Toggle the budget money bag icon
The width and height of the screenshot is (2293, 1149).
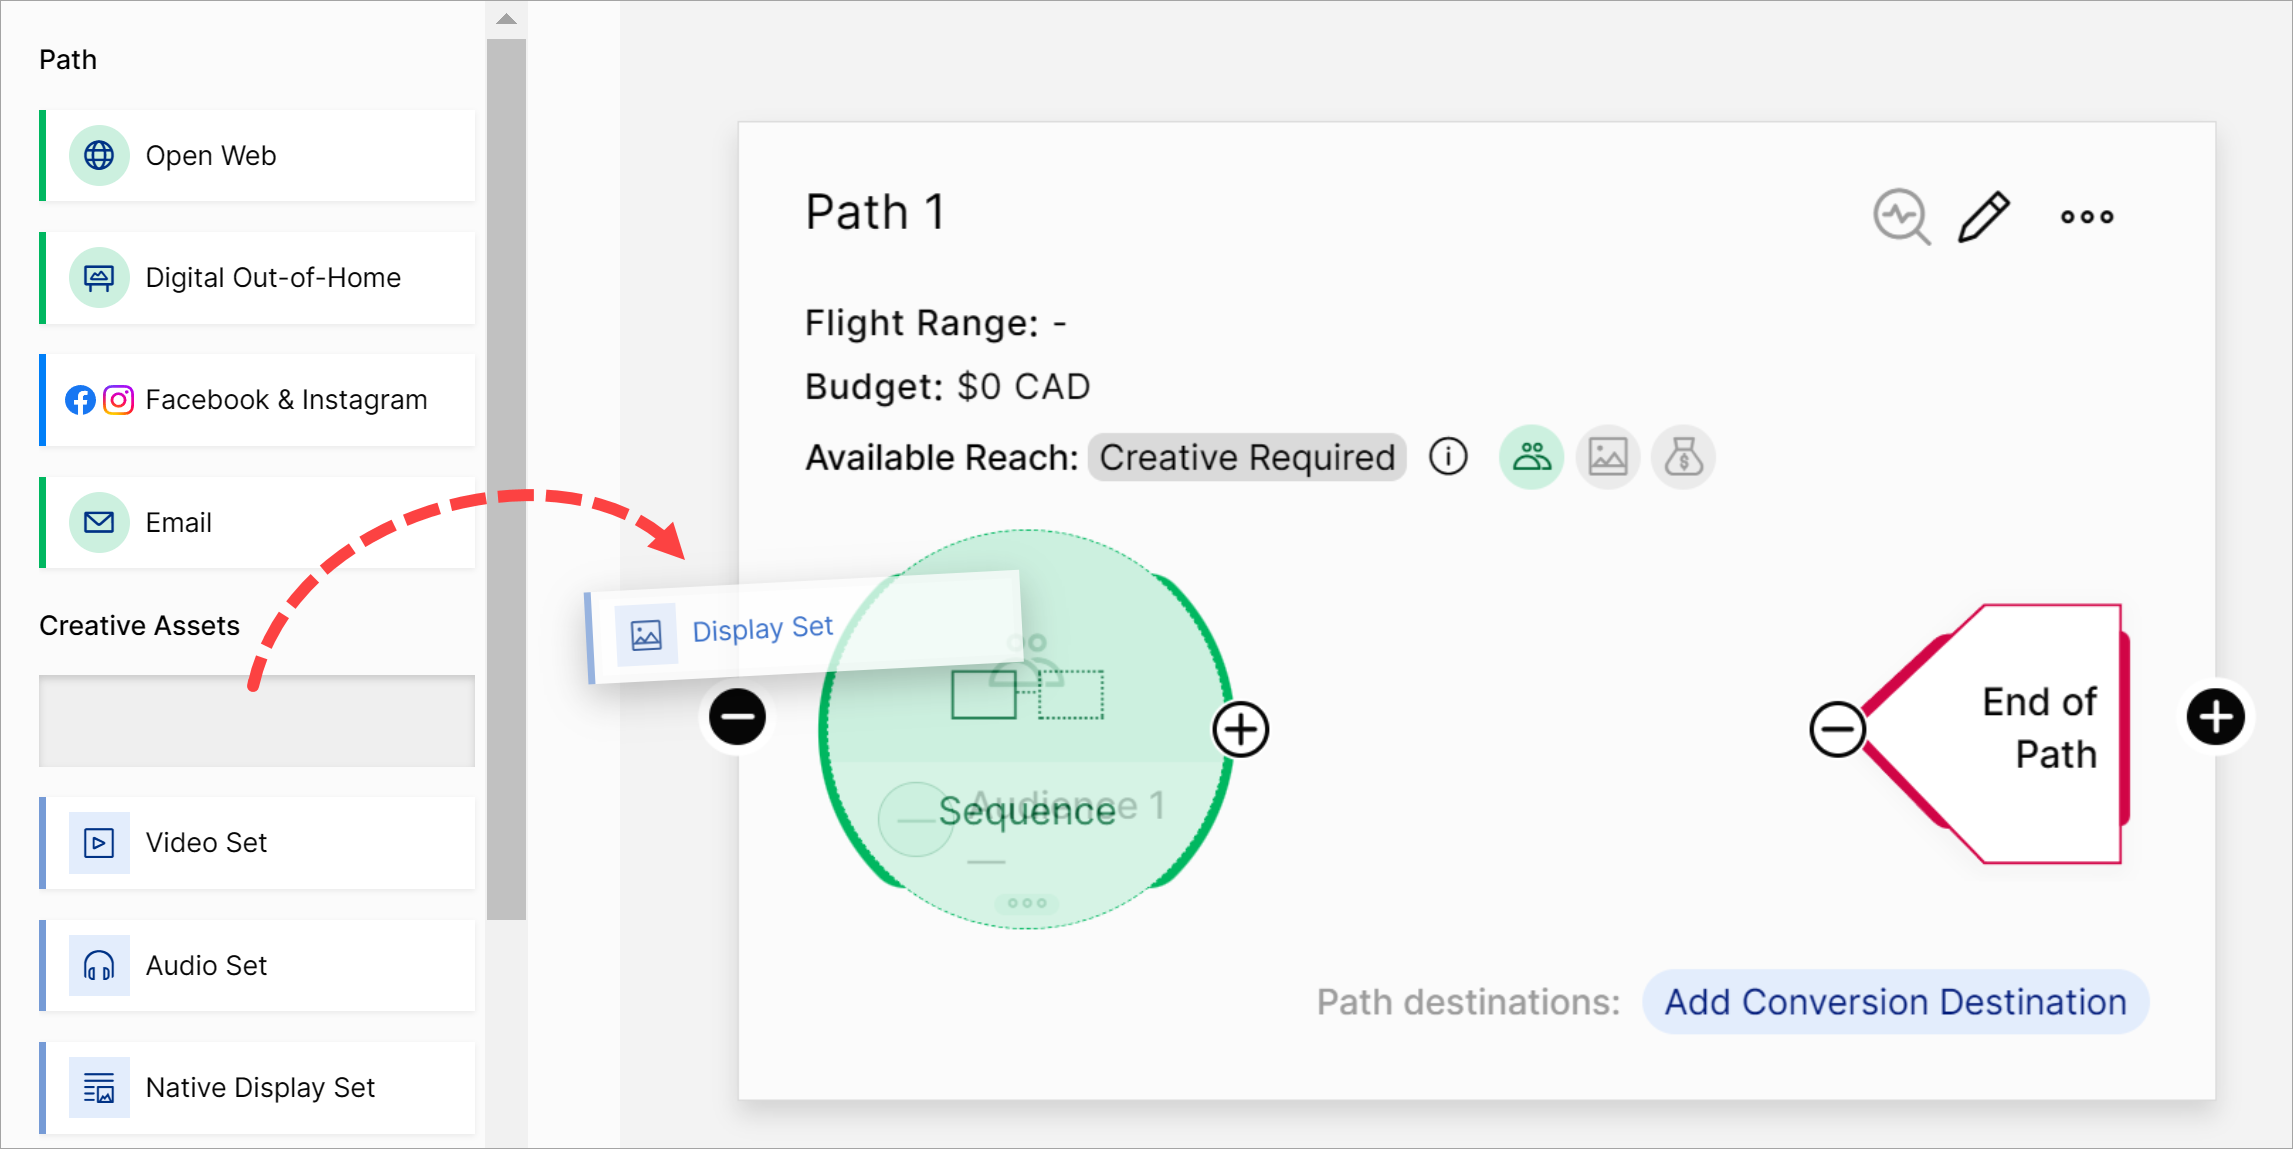(x=1684, y=457)
